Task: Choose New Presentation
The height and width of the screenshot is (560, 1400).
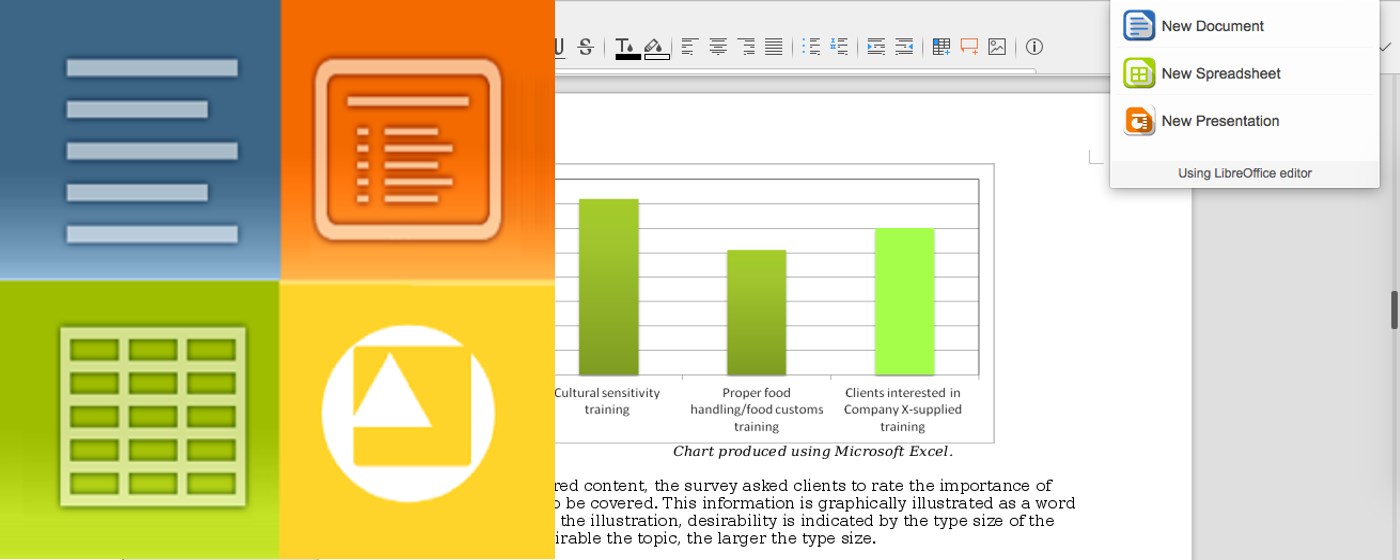Action: [1245, 121]
